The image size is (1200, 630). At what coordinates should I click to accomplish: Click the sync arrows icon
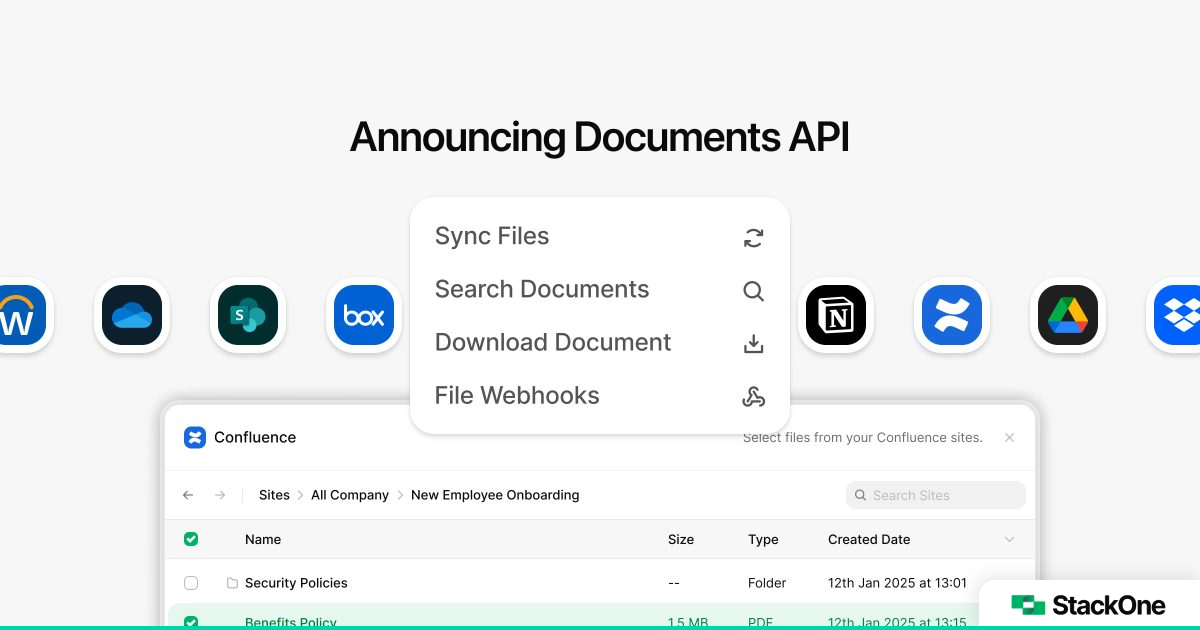pyautogui.click(x=754, y=238)
